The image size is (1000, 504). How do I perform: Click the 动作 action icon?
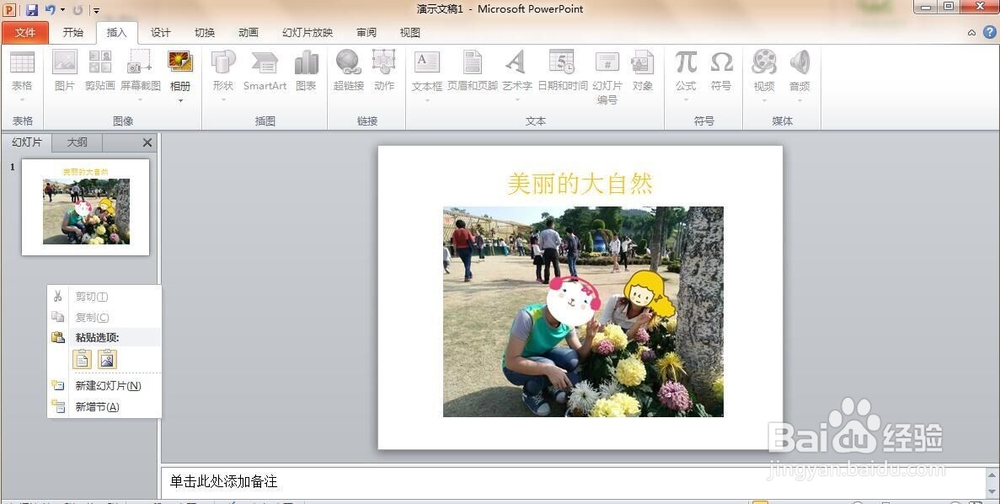pos(384,70)
